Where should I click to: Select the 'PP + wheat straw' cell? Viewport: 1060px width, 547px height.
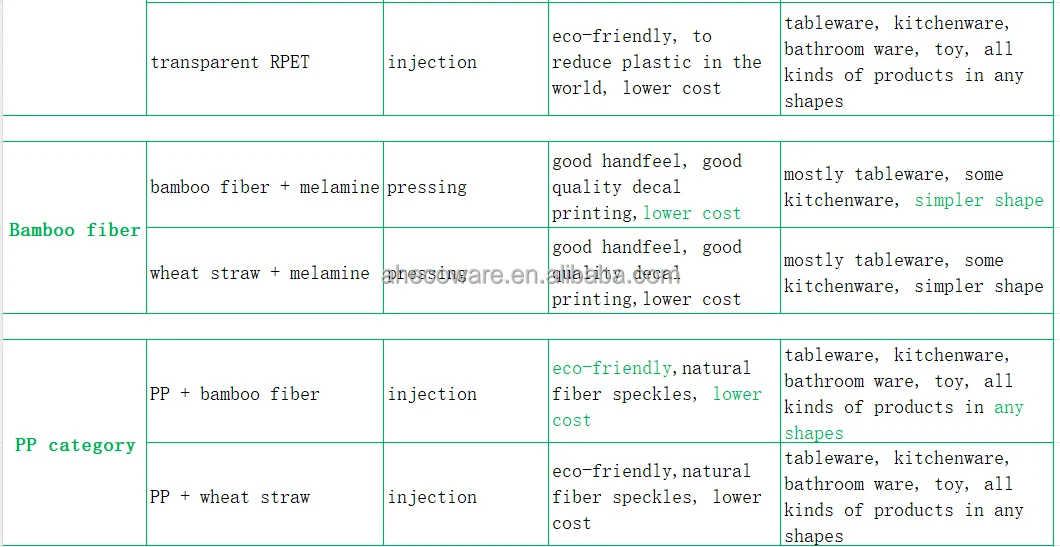(264, 494)
